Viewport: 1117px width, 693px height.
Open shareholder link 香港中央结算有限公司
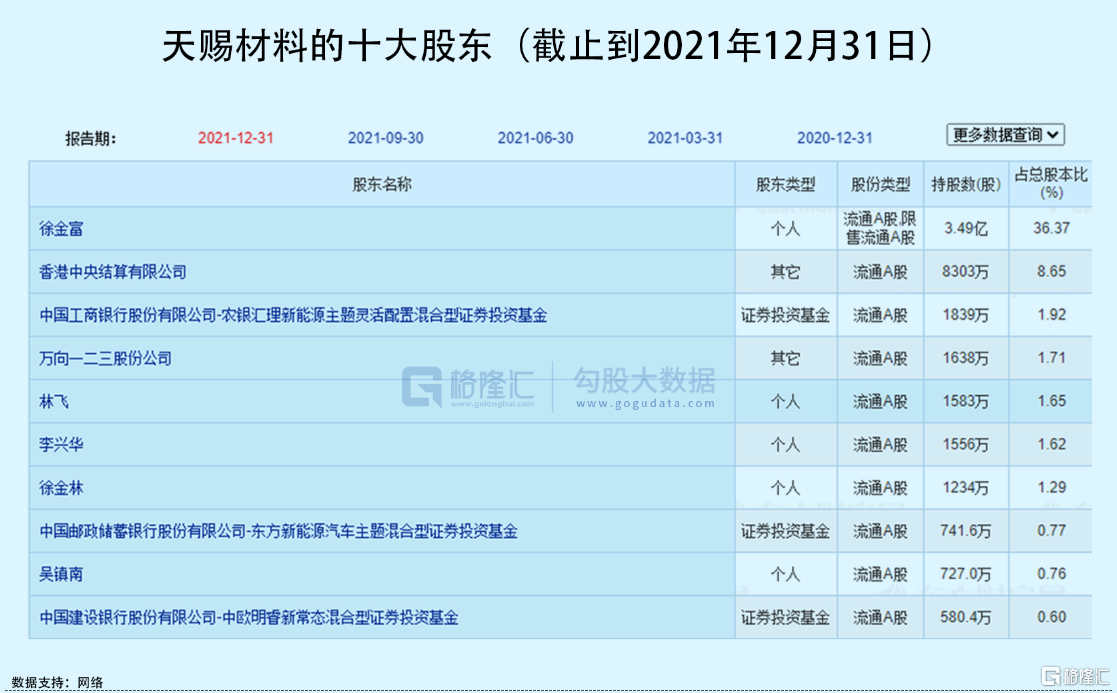(113, 272)
